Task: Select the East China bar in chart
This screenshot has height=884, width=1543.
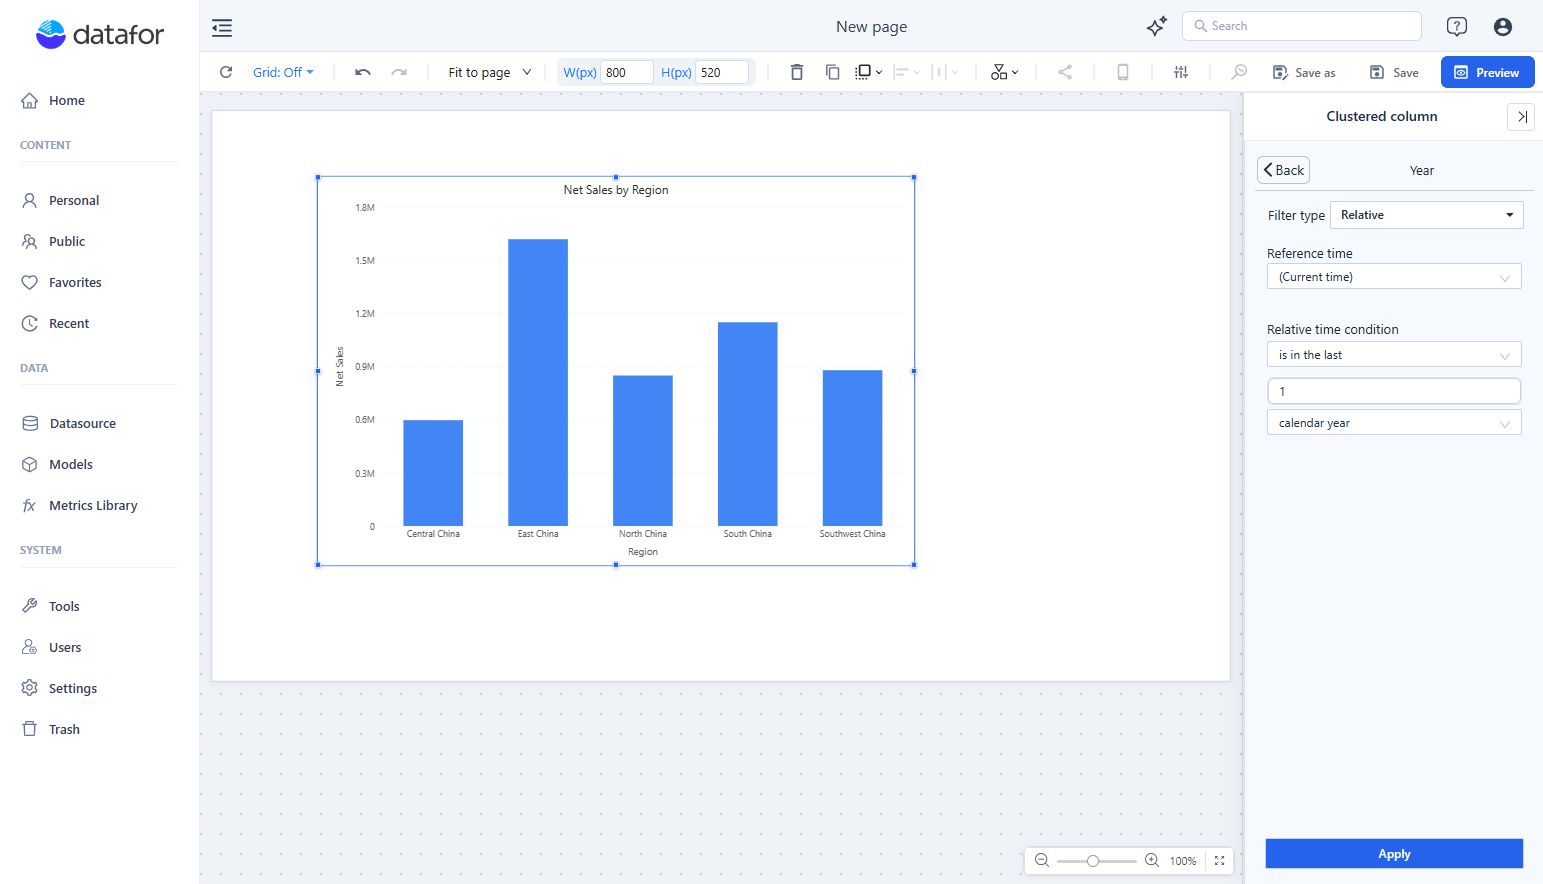Action: (538, 382)
